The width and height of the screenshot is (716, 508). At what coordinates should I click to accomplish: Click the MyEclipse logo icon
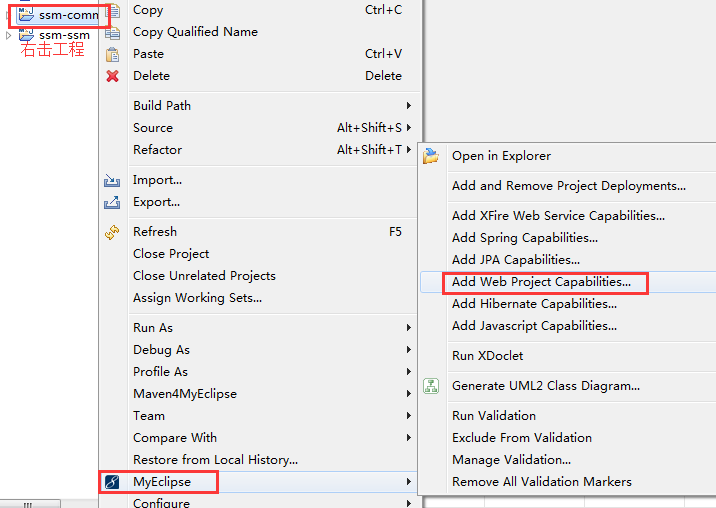(x=112, y=482)
